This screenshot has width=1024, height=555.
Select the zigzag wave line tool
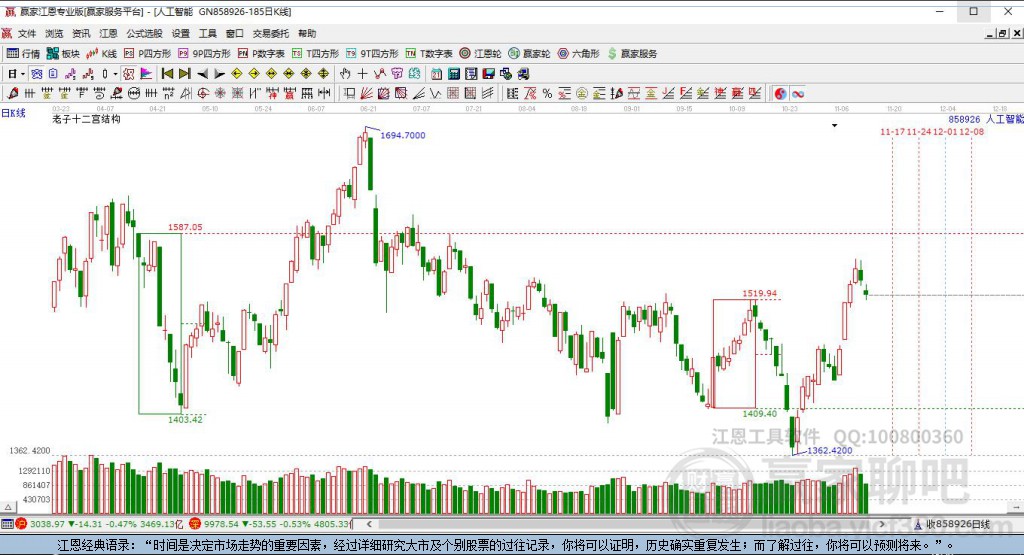(436, 93)
